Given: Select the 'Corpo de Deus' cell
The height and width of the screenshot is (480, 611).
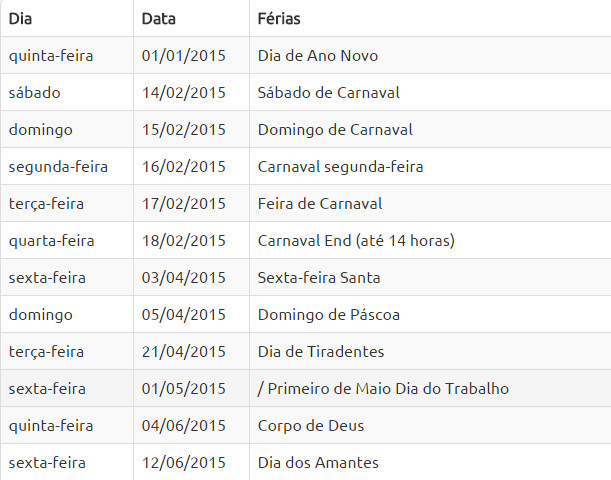Looking at the screenshot, I should click(x=310, y=426).
